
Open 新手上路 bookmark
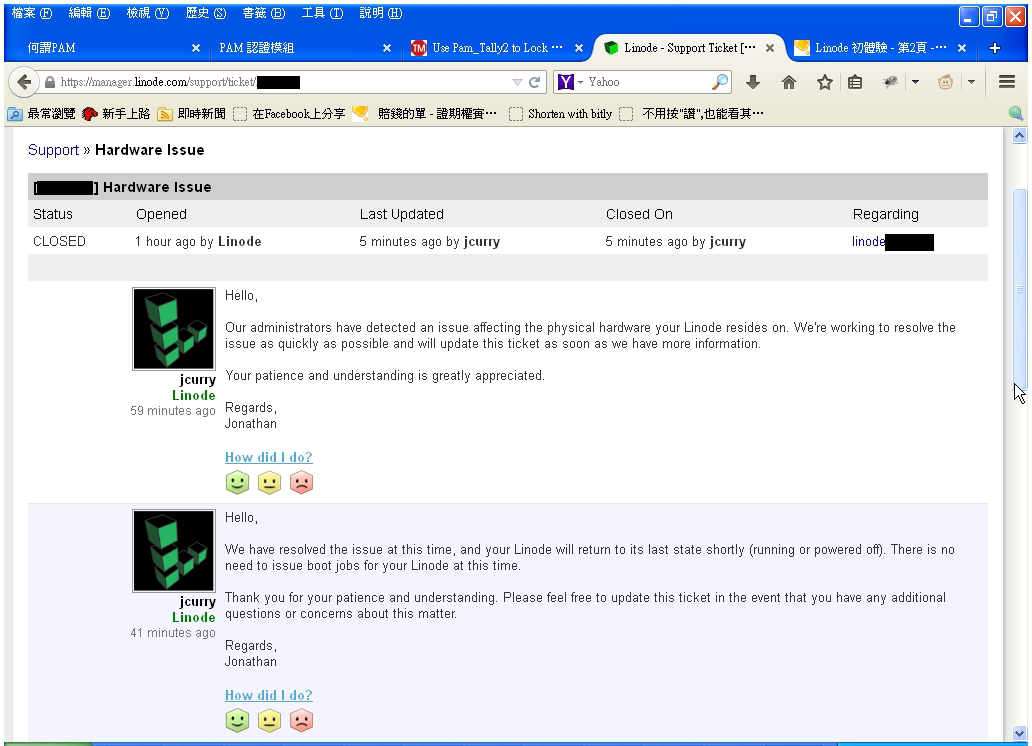coord(116,114)
